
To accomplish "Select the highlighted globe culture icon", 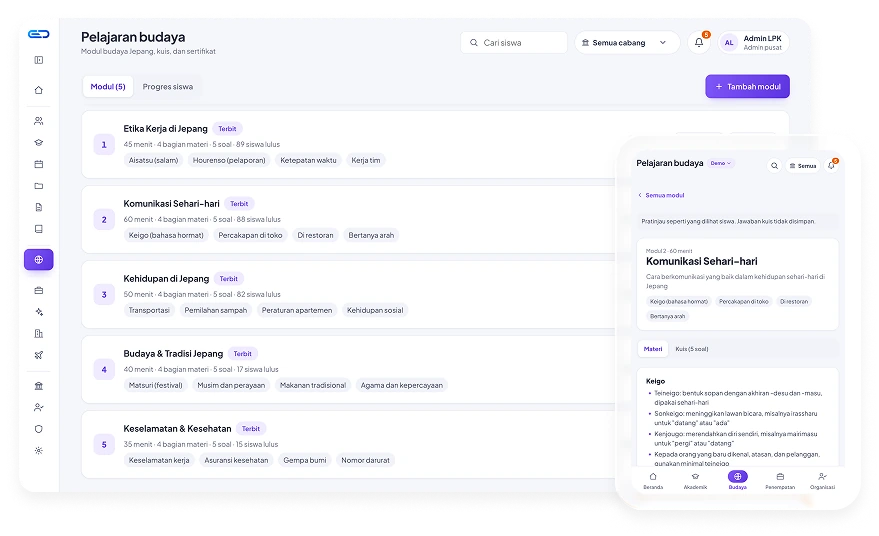I will pyautogui.click(x=39, y=260).
